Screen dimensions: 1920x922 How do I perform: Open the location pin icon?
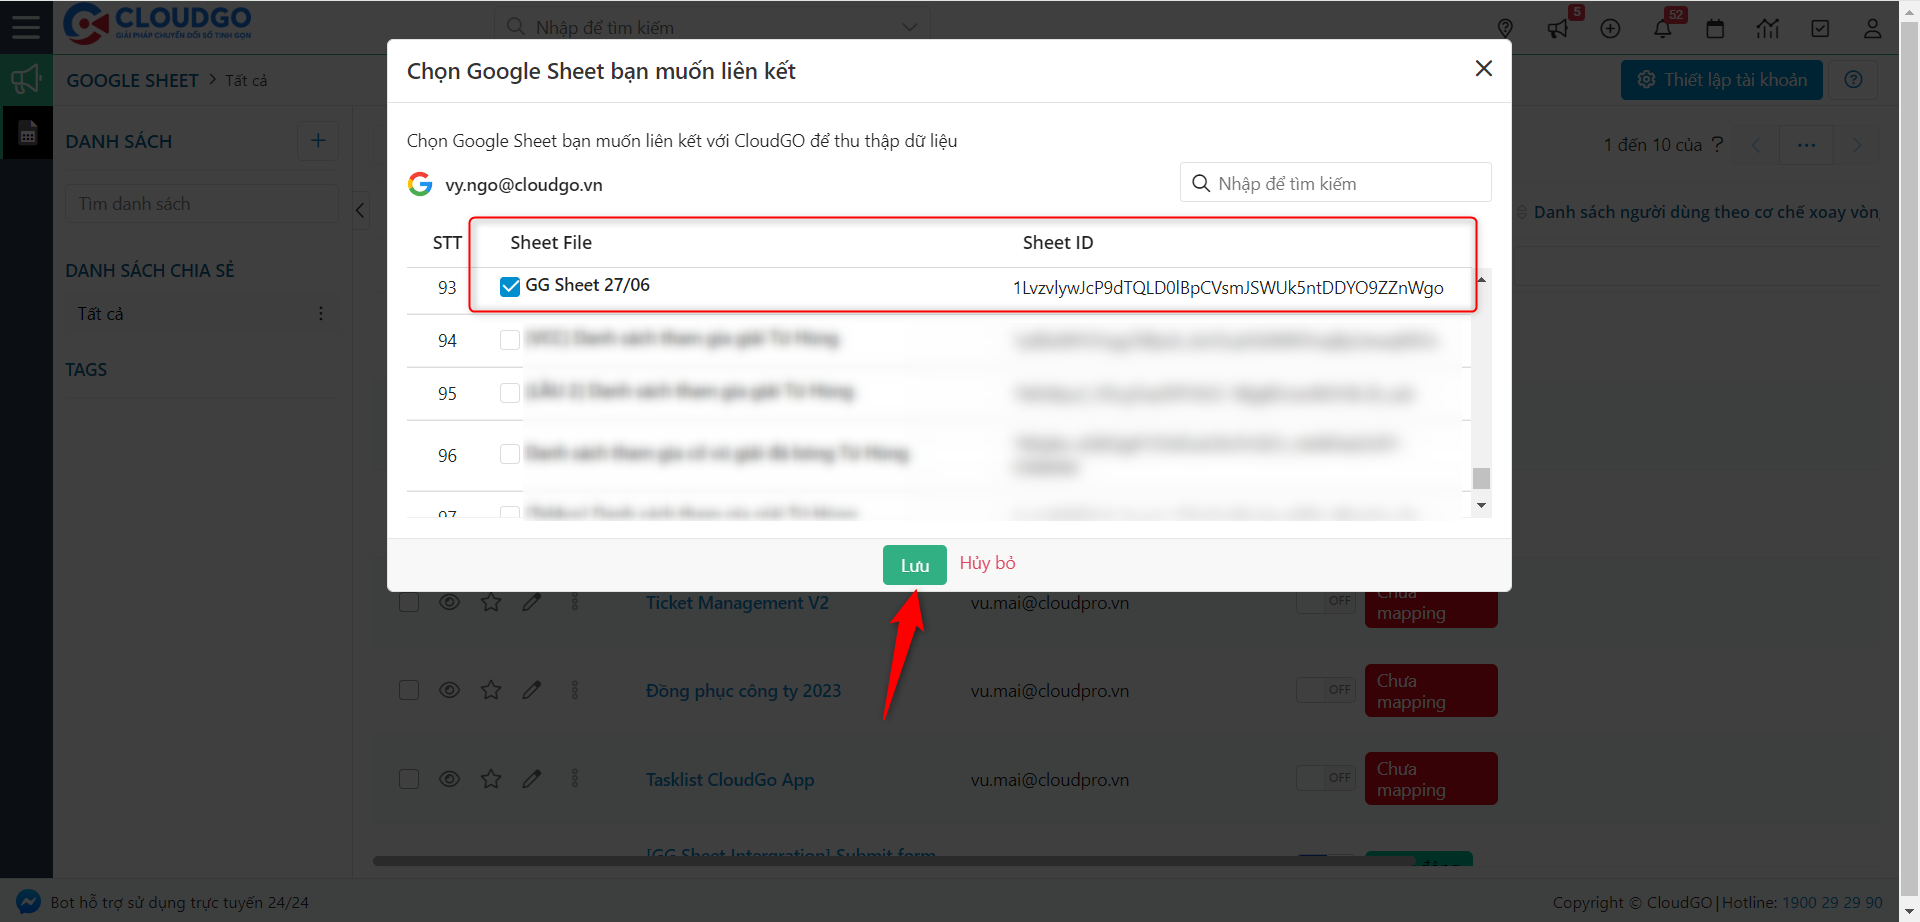(x=1505, y=28)
